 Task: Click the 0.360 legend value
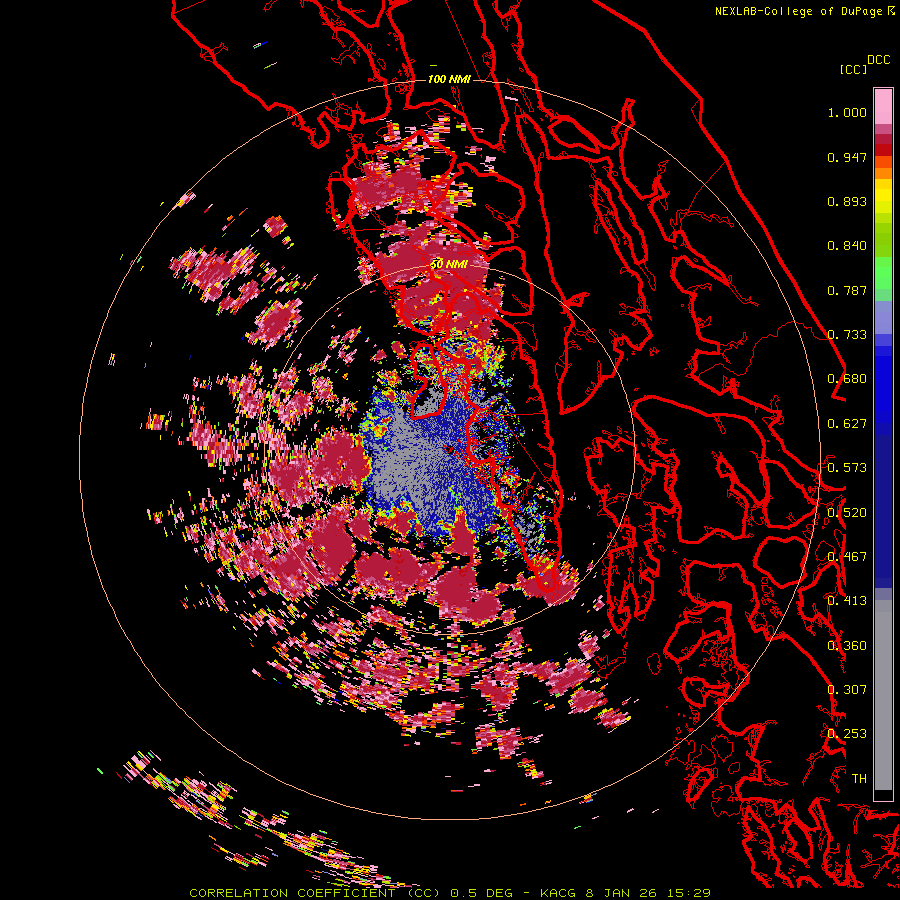click(x=847, y=646)
